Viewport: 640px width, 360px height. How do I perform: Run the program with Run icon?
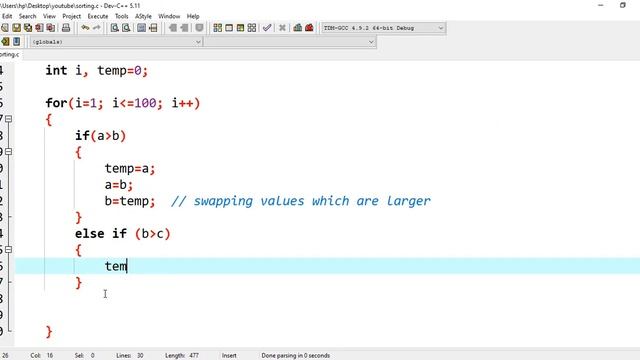coord(229,28)
